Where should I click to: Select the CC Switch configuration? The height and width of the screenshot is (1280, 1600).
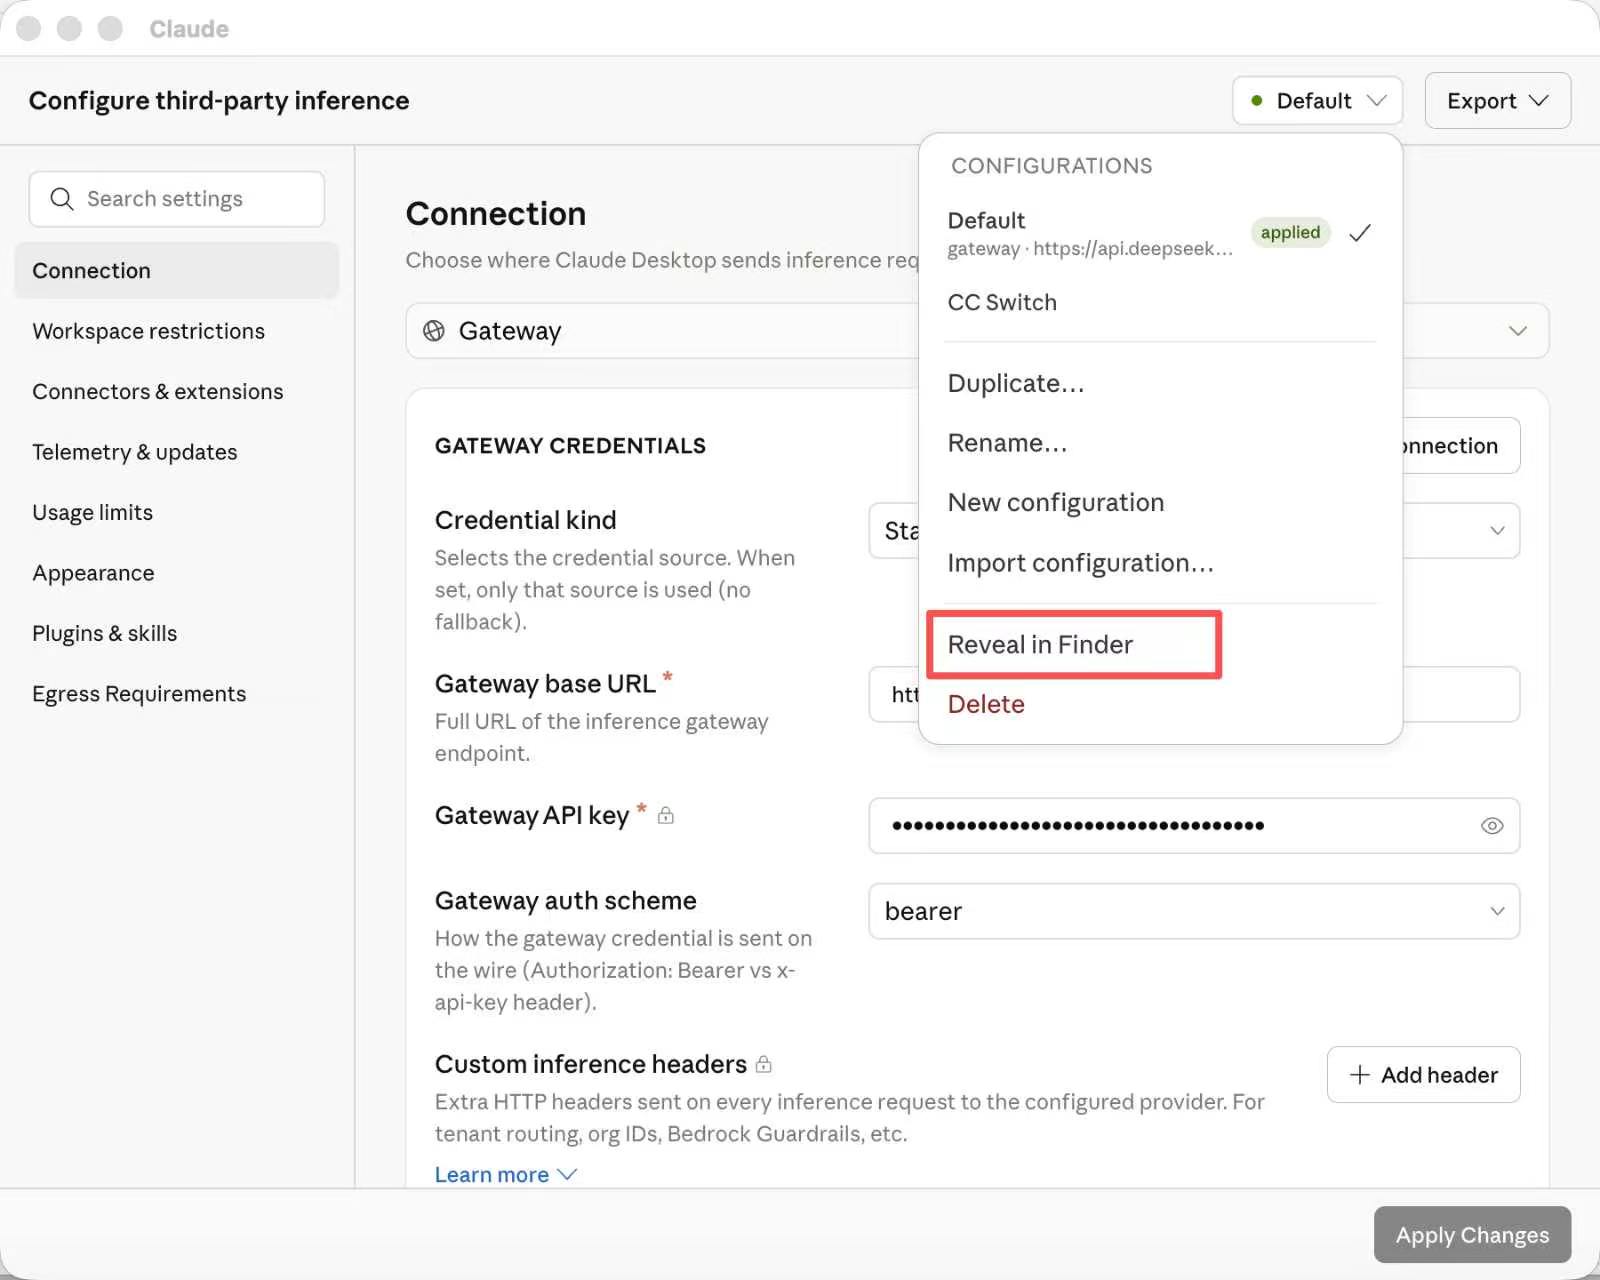pyautogui.click(x=1002, y=302)
